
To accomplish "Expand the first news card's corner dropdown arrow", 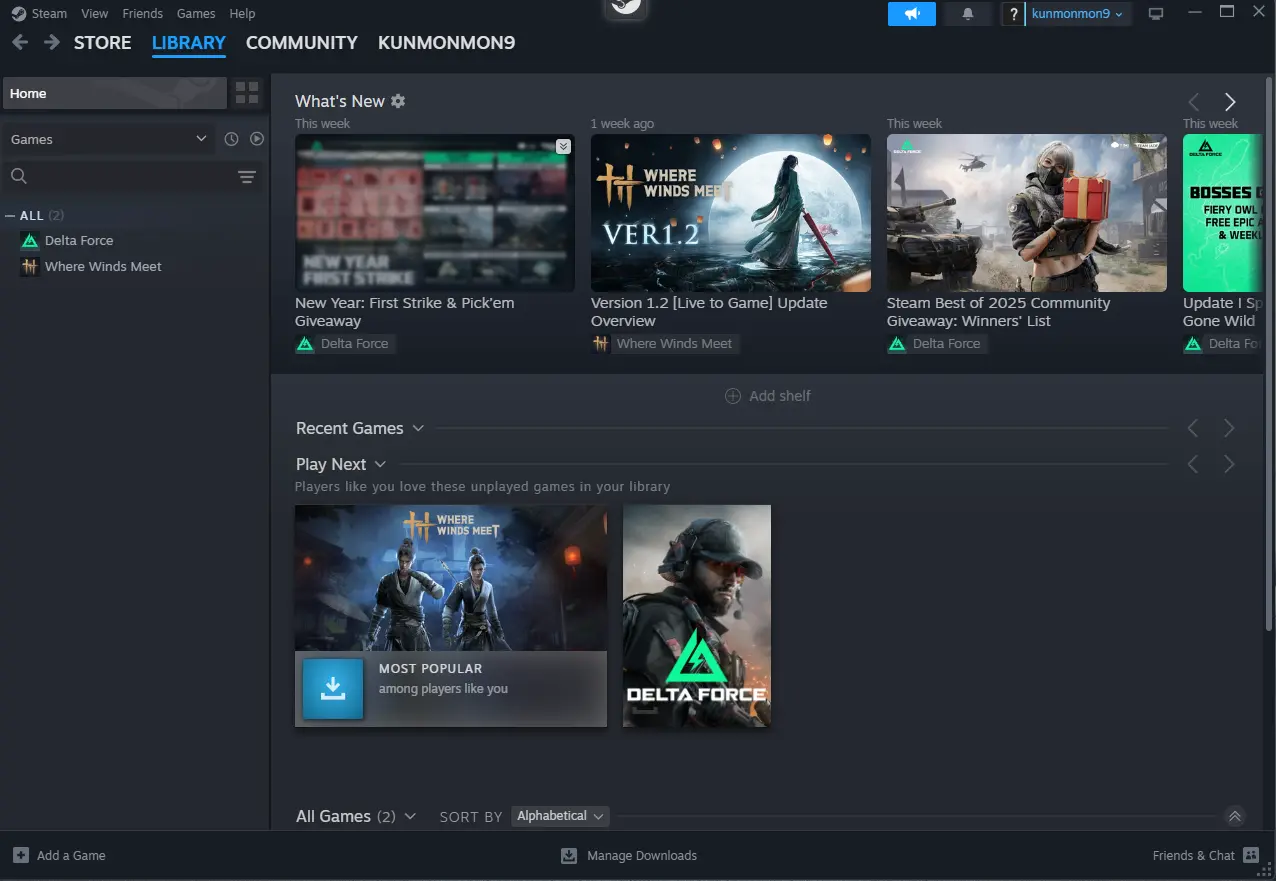I will [563, 146].
